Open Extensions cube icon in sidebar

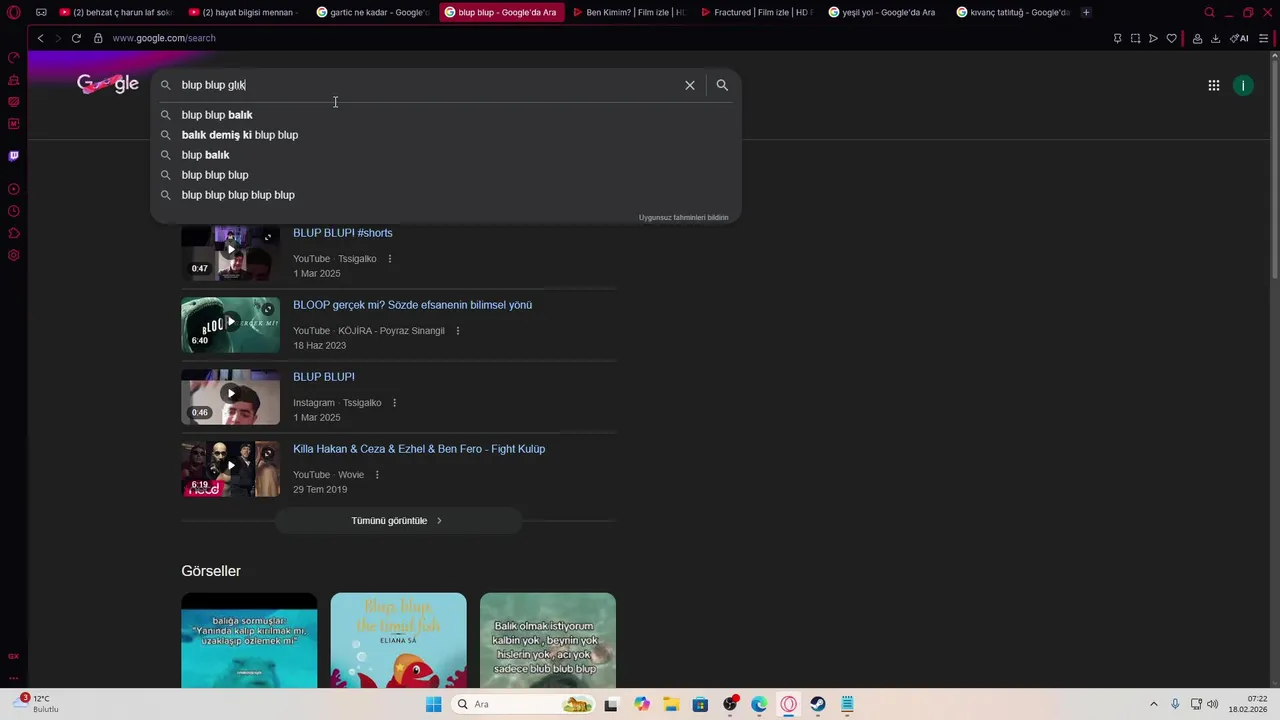point(14,233)
